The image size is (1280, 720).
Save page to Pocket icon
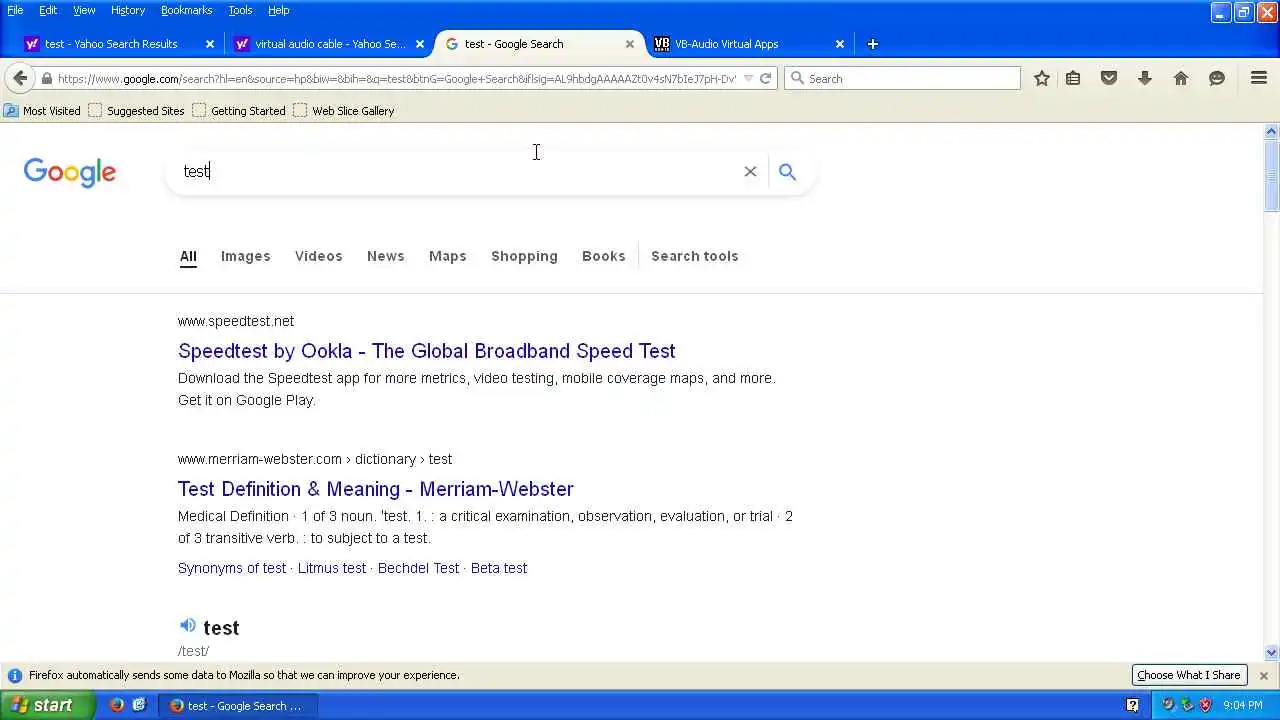click(1109, 78)
